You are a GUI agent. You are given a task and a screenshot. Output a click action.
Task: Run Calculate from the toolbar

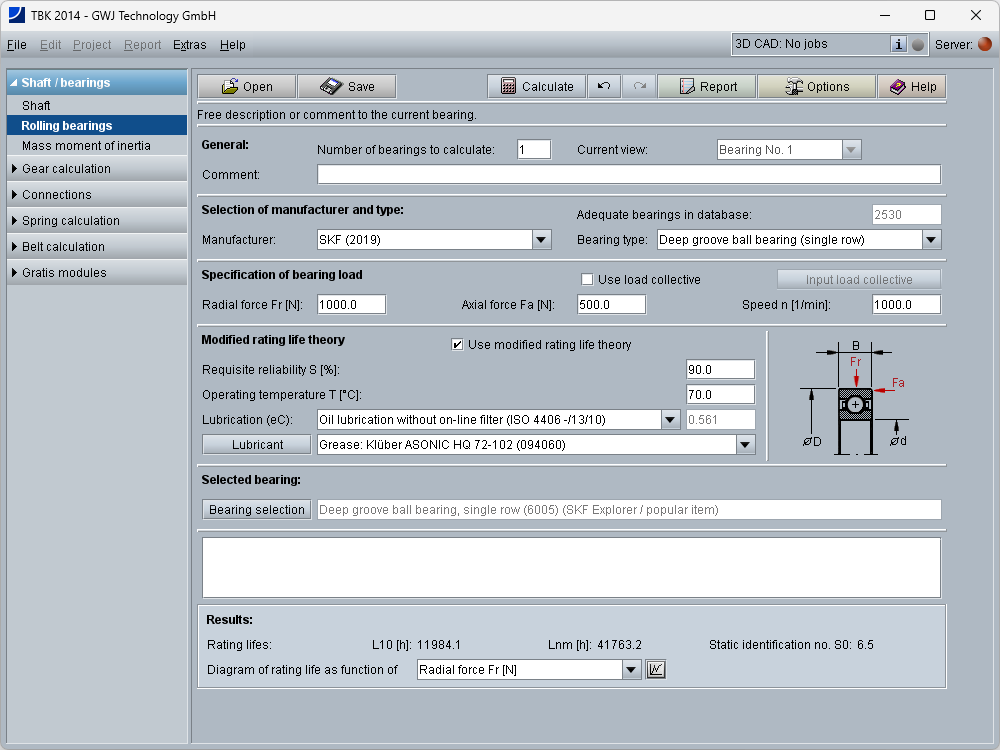pos(536,87)
